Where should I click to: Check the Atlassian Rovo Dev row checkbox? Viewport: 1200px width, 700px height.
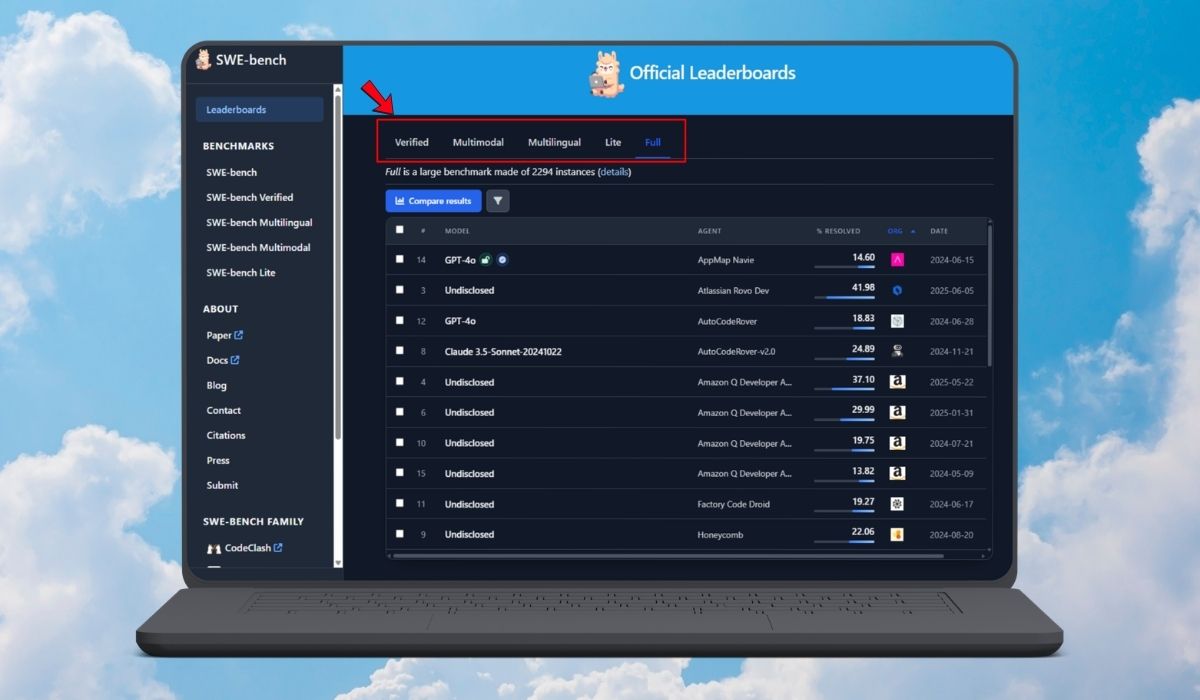(400, 290)
